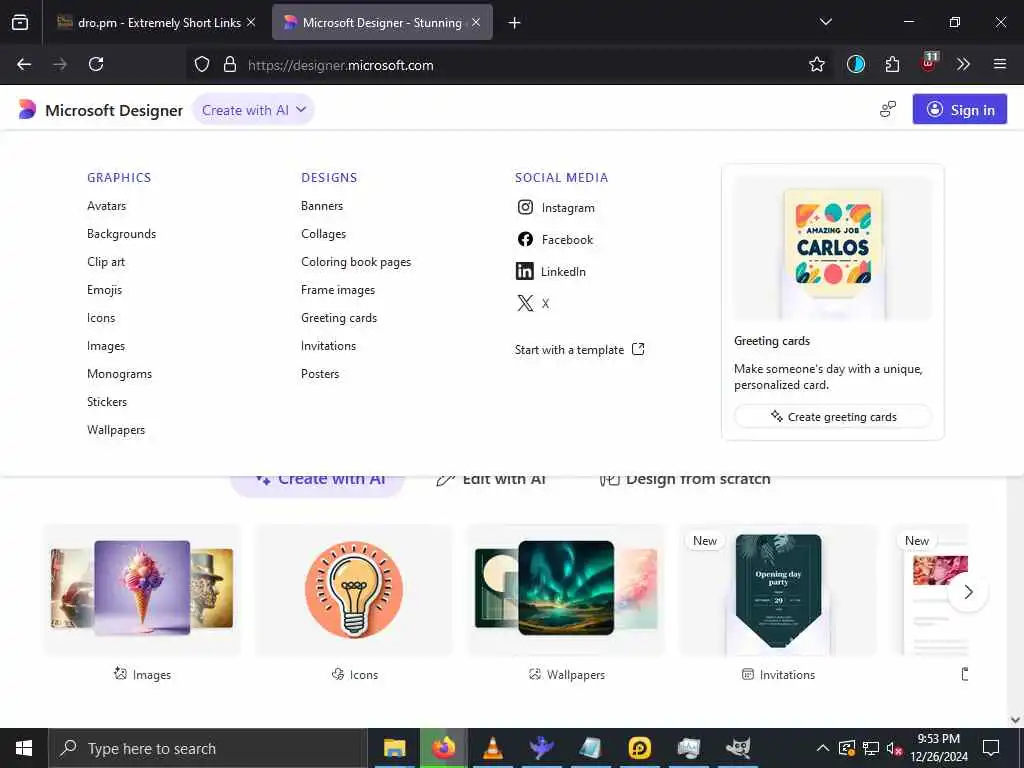The image size is (1024, 768).
Task: Pick Monograms in the Graphics column
Action: [x=120, y=374]
